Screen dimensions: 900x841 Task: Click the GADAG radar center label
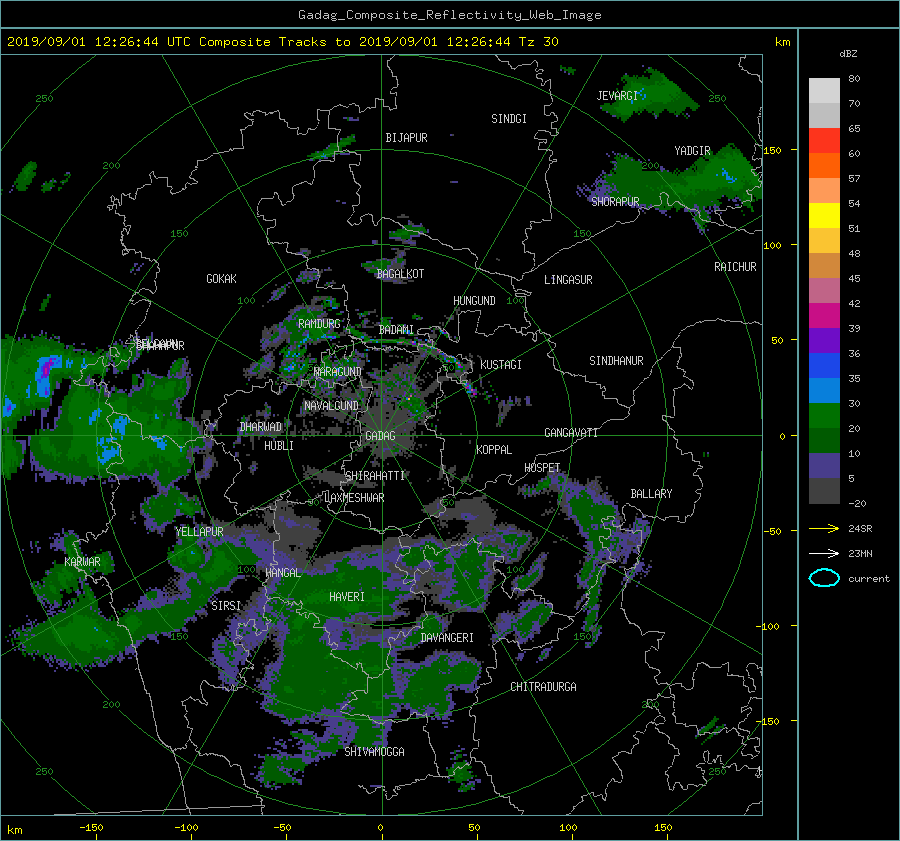pos(380,436)
